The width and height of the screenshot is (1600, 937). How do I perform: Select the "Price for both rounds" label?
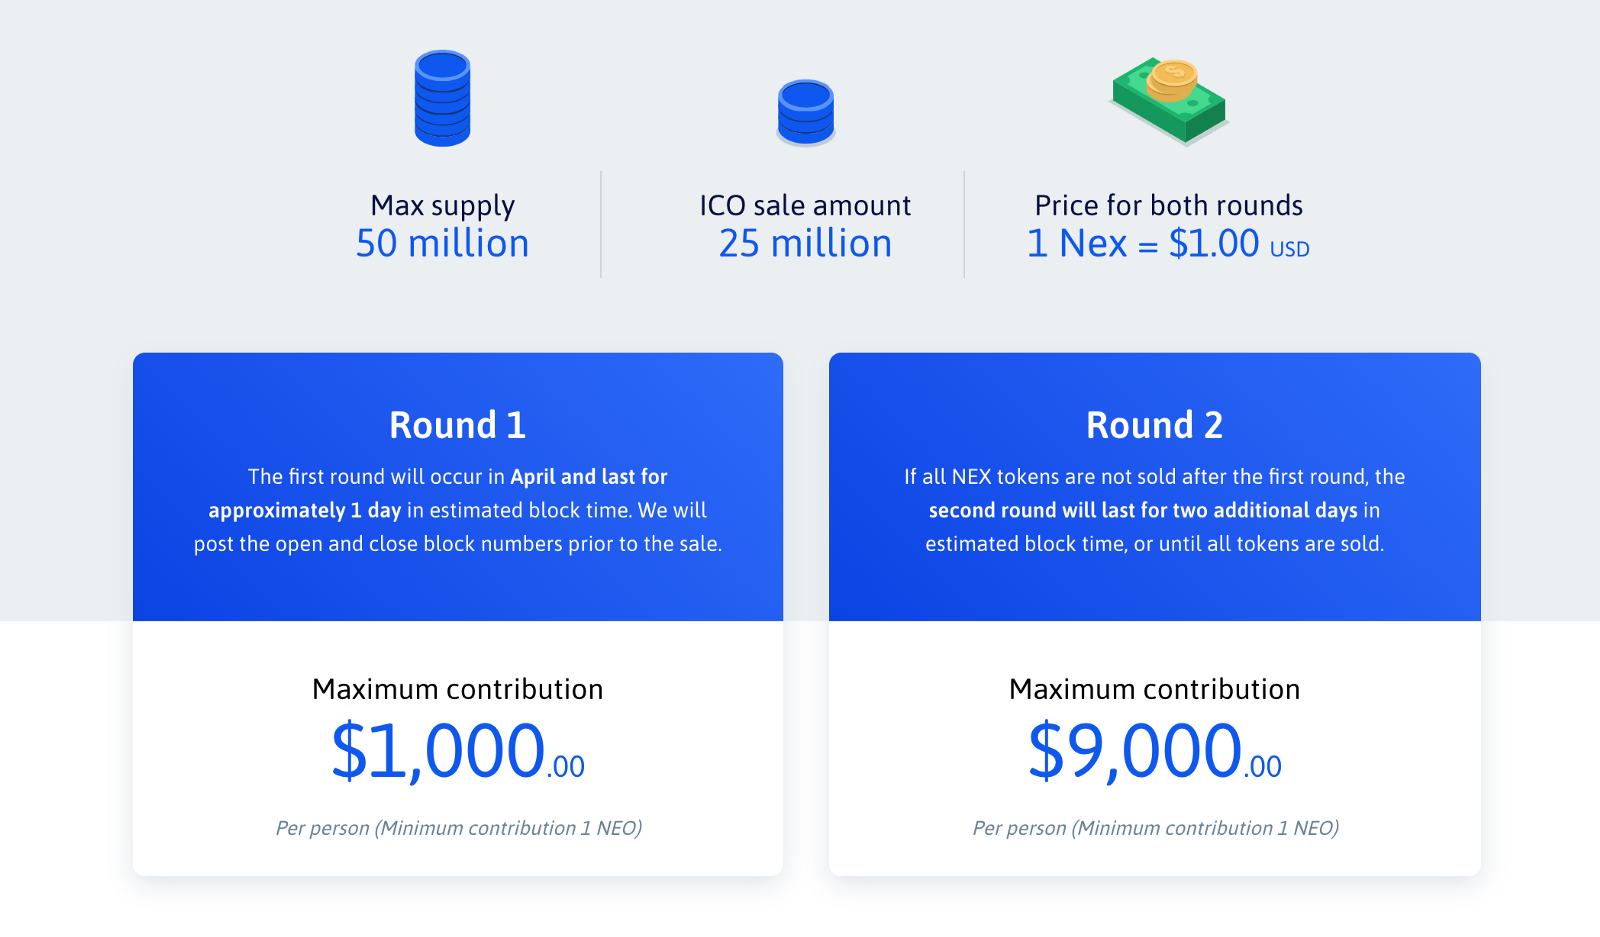(x=1168, y=205)
